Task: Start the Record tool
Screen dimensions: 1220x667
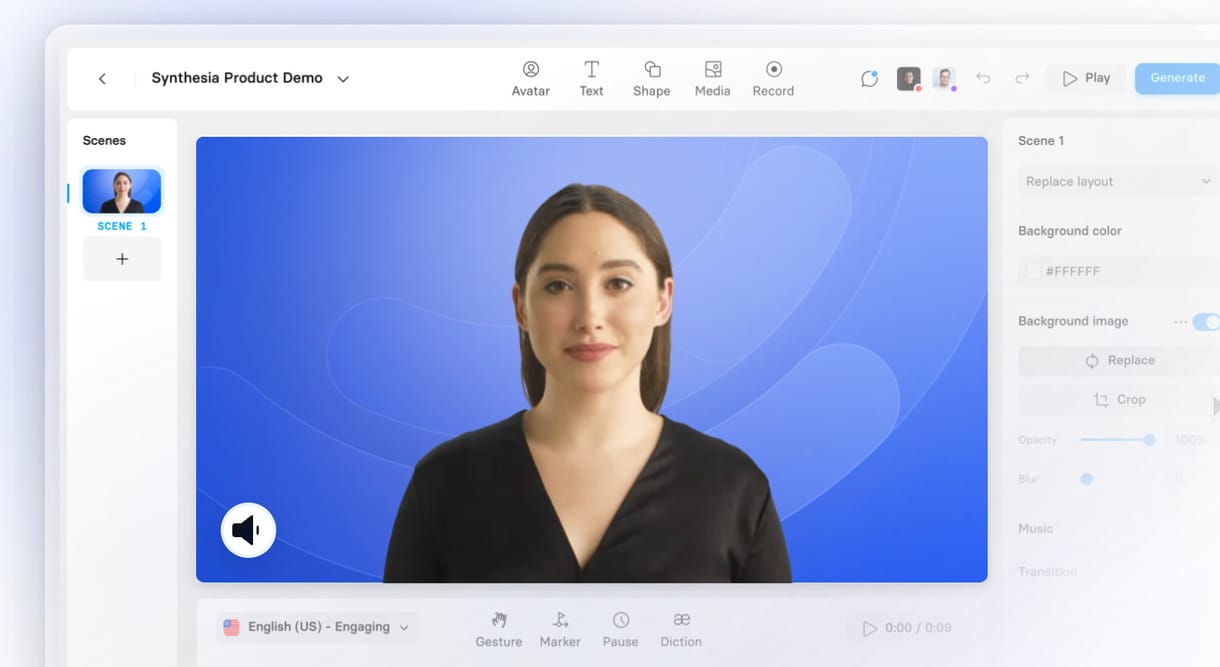Action: (x=773, y=78)
